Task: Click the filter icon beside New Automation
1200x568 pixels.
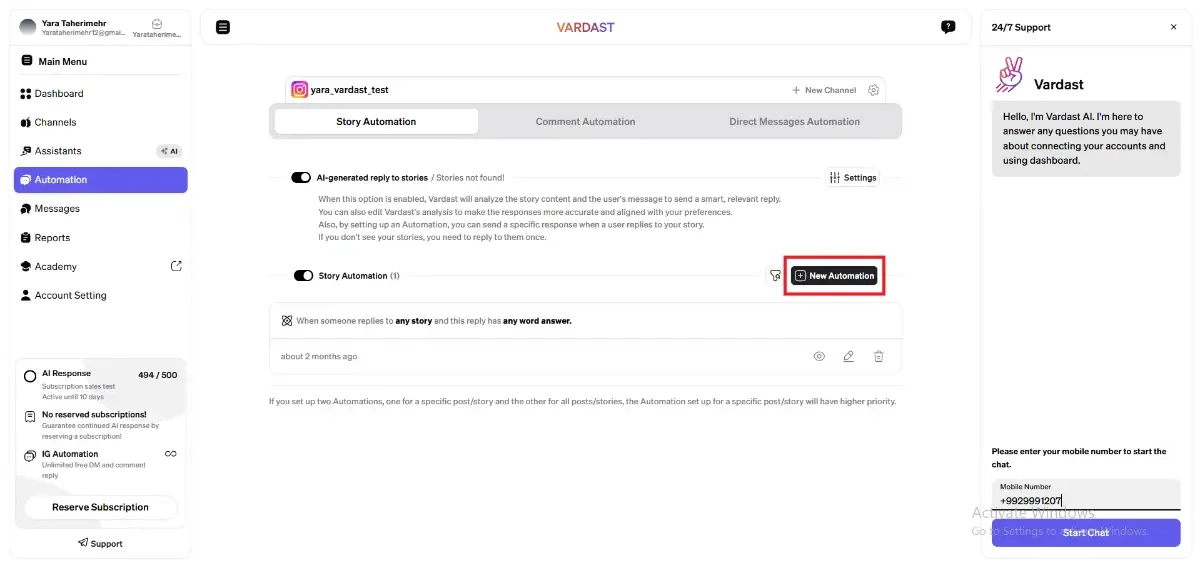Action: point(775,276)
